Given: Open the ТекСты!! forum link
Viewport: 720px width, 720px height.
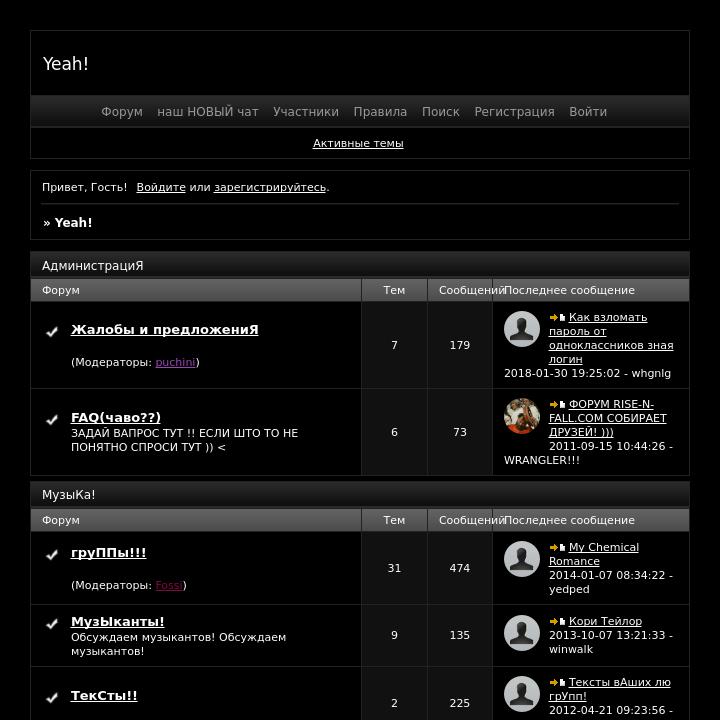Looking at the screenshot, I should [104, 696].
